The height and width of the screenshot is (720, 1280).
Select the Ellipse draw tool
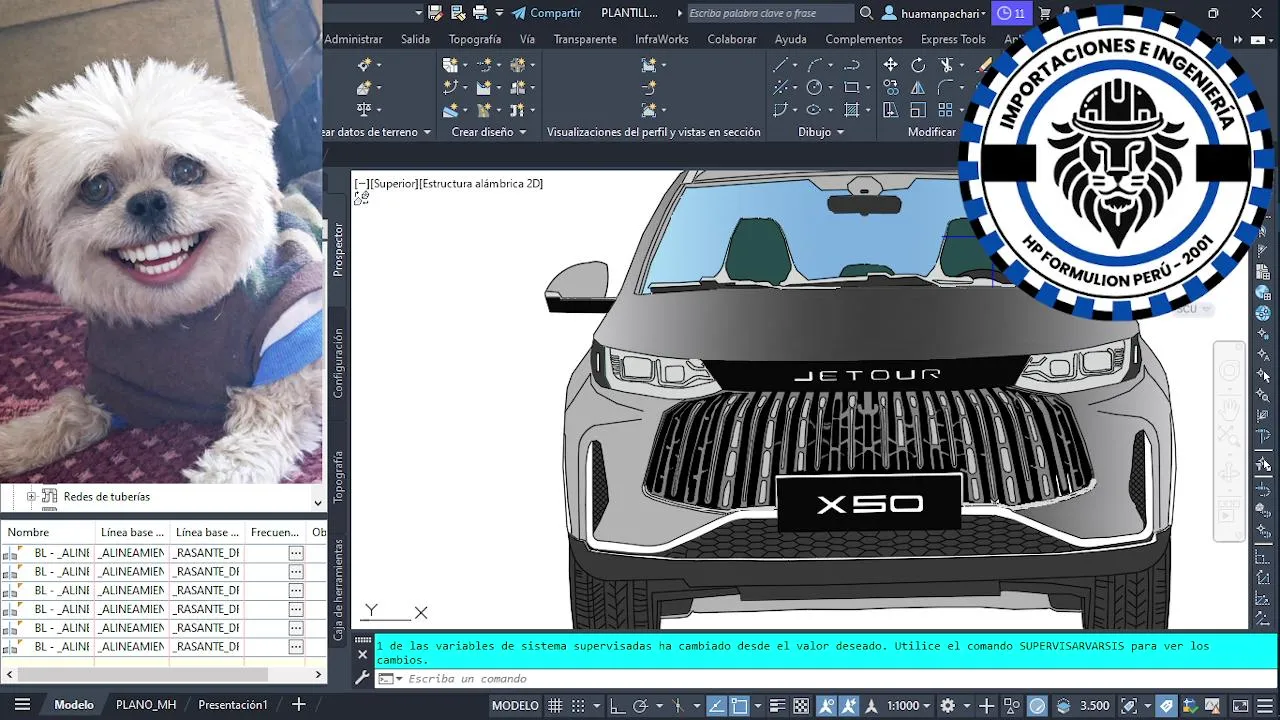click(x=814, y=110)
